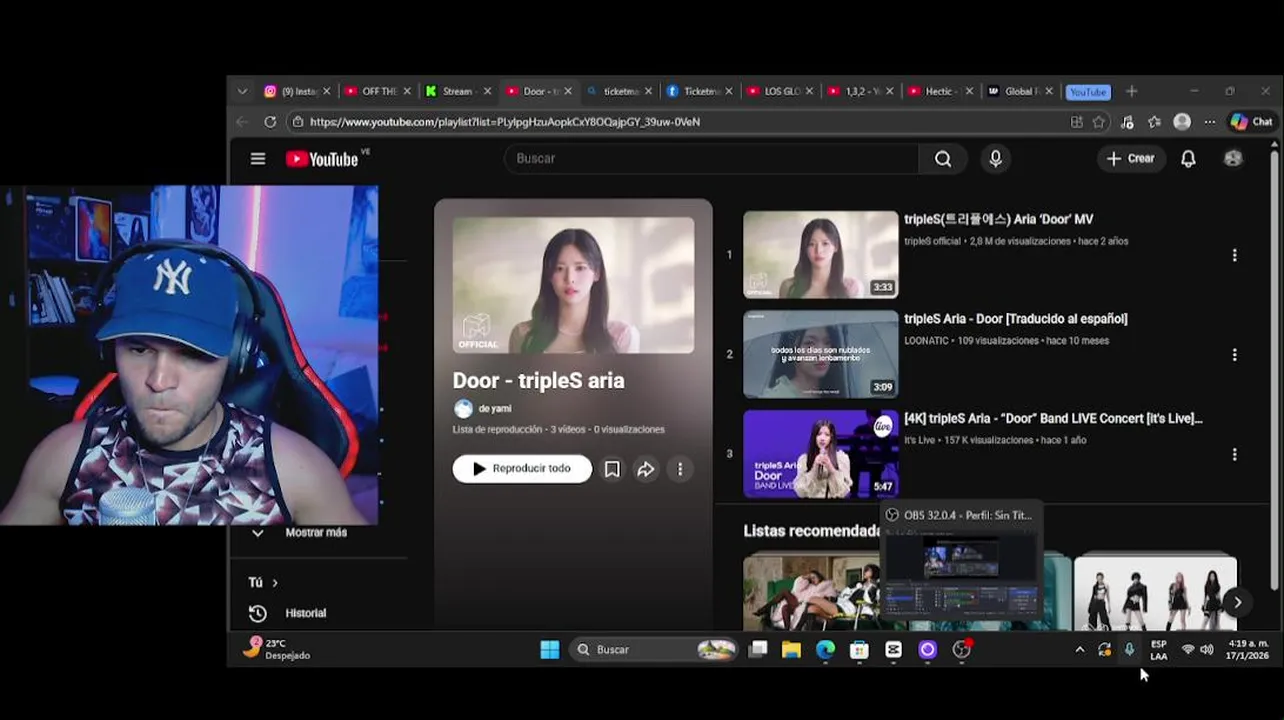This screenshot has height=720, width=1284.
Task: Show hidden system tray icons
Action: click(1079, 650)
